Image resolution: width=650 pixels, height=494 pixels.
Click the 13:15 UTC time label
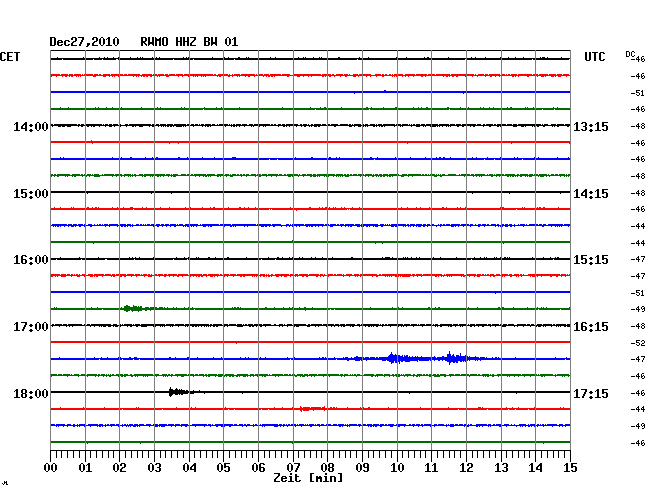[x=591, y=126]
